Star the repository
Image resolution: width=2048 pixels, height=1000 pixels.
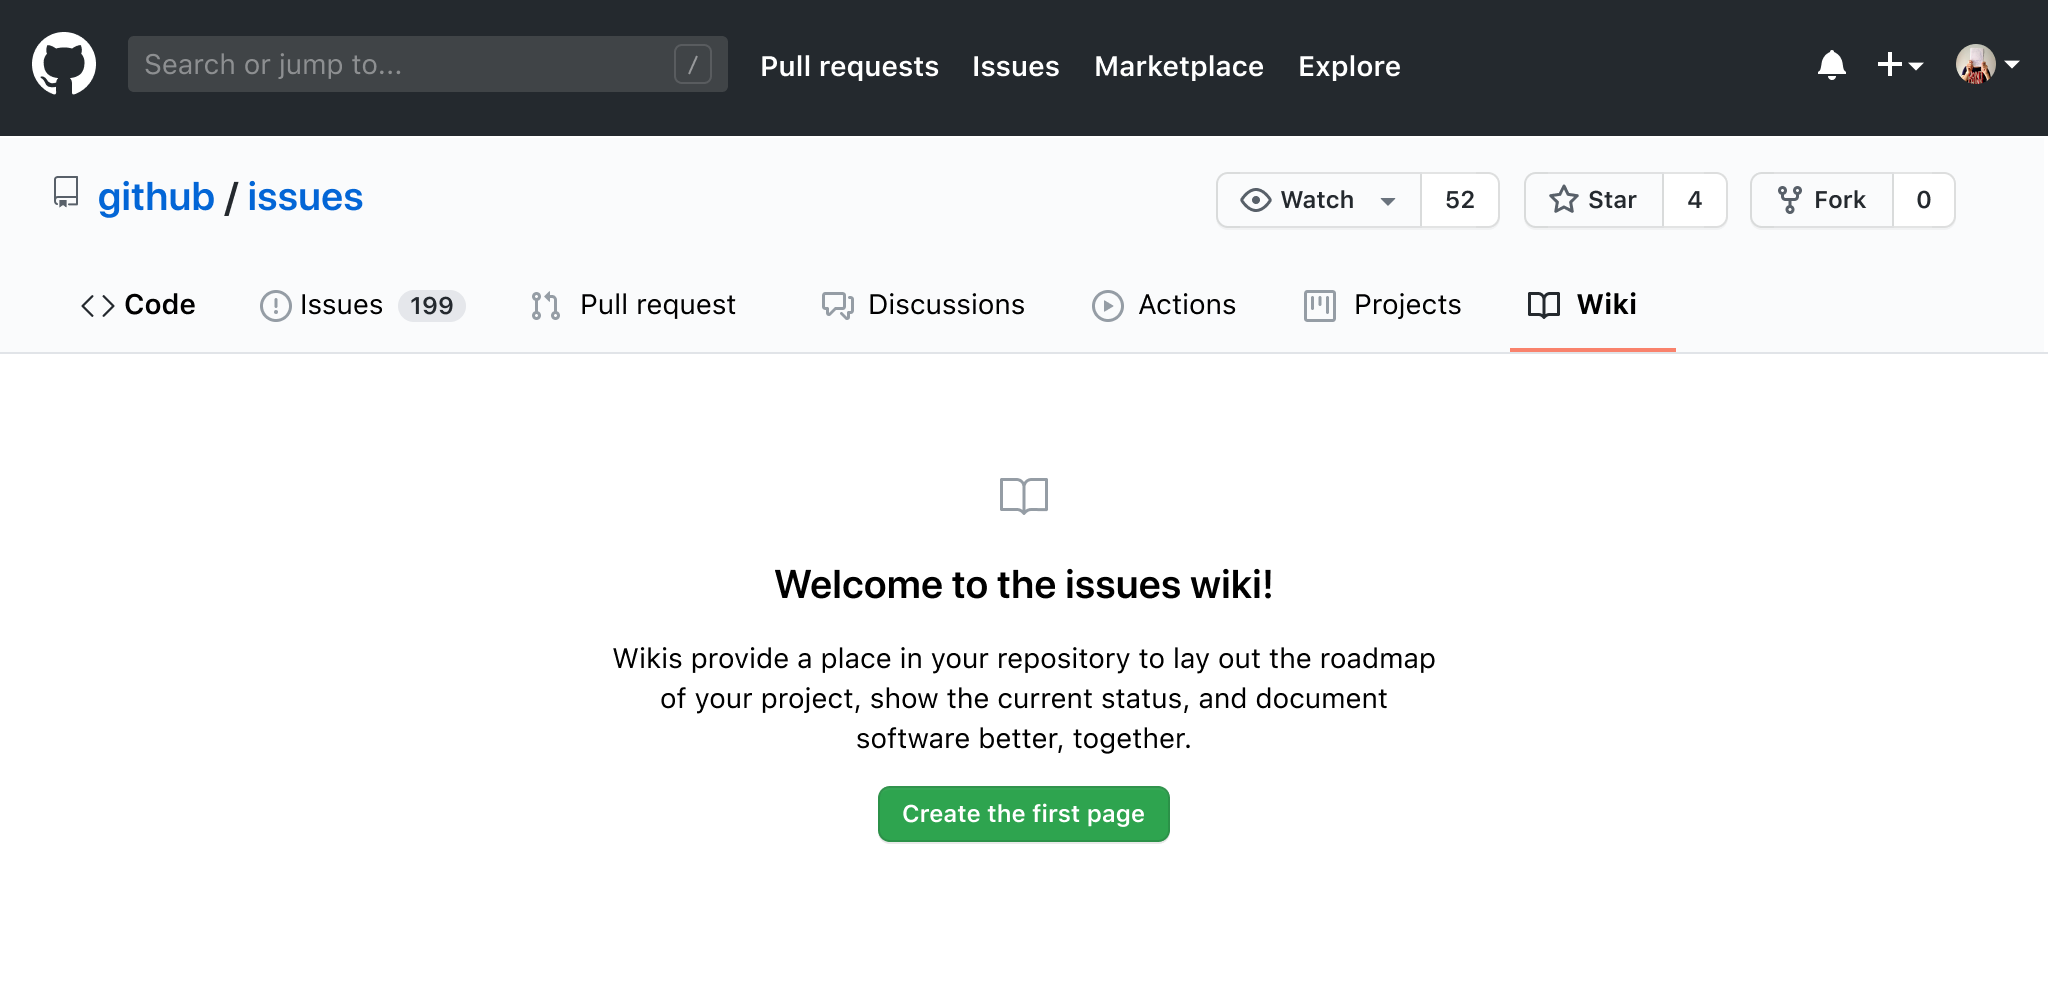click(1593, 200)
